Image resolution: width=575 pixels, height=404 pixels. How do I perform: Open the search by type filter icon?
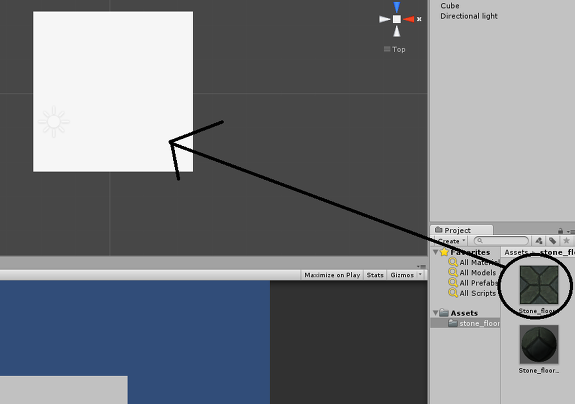tap(539, 241)
